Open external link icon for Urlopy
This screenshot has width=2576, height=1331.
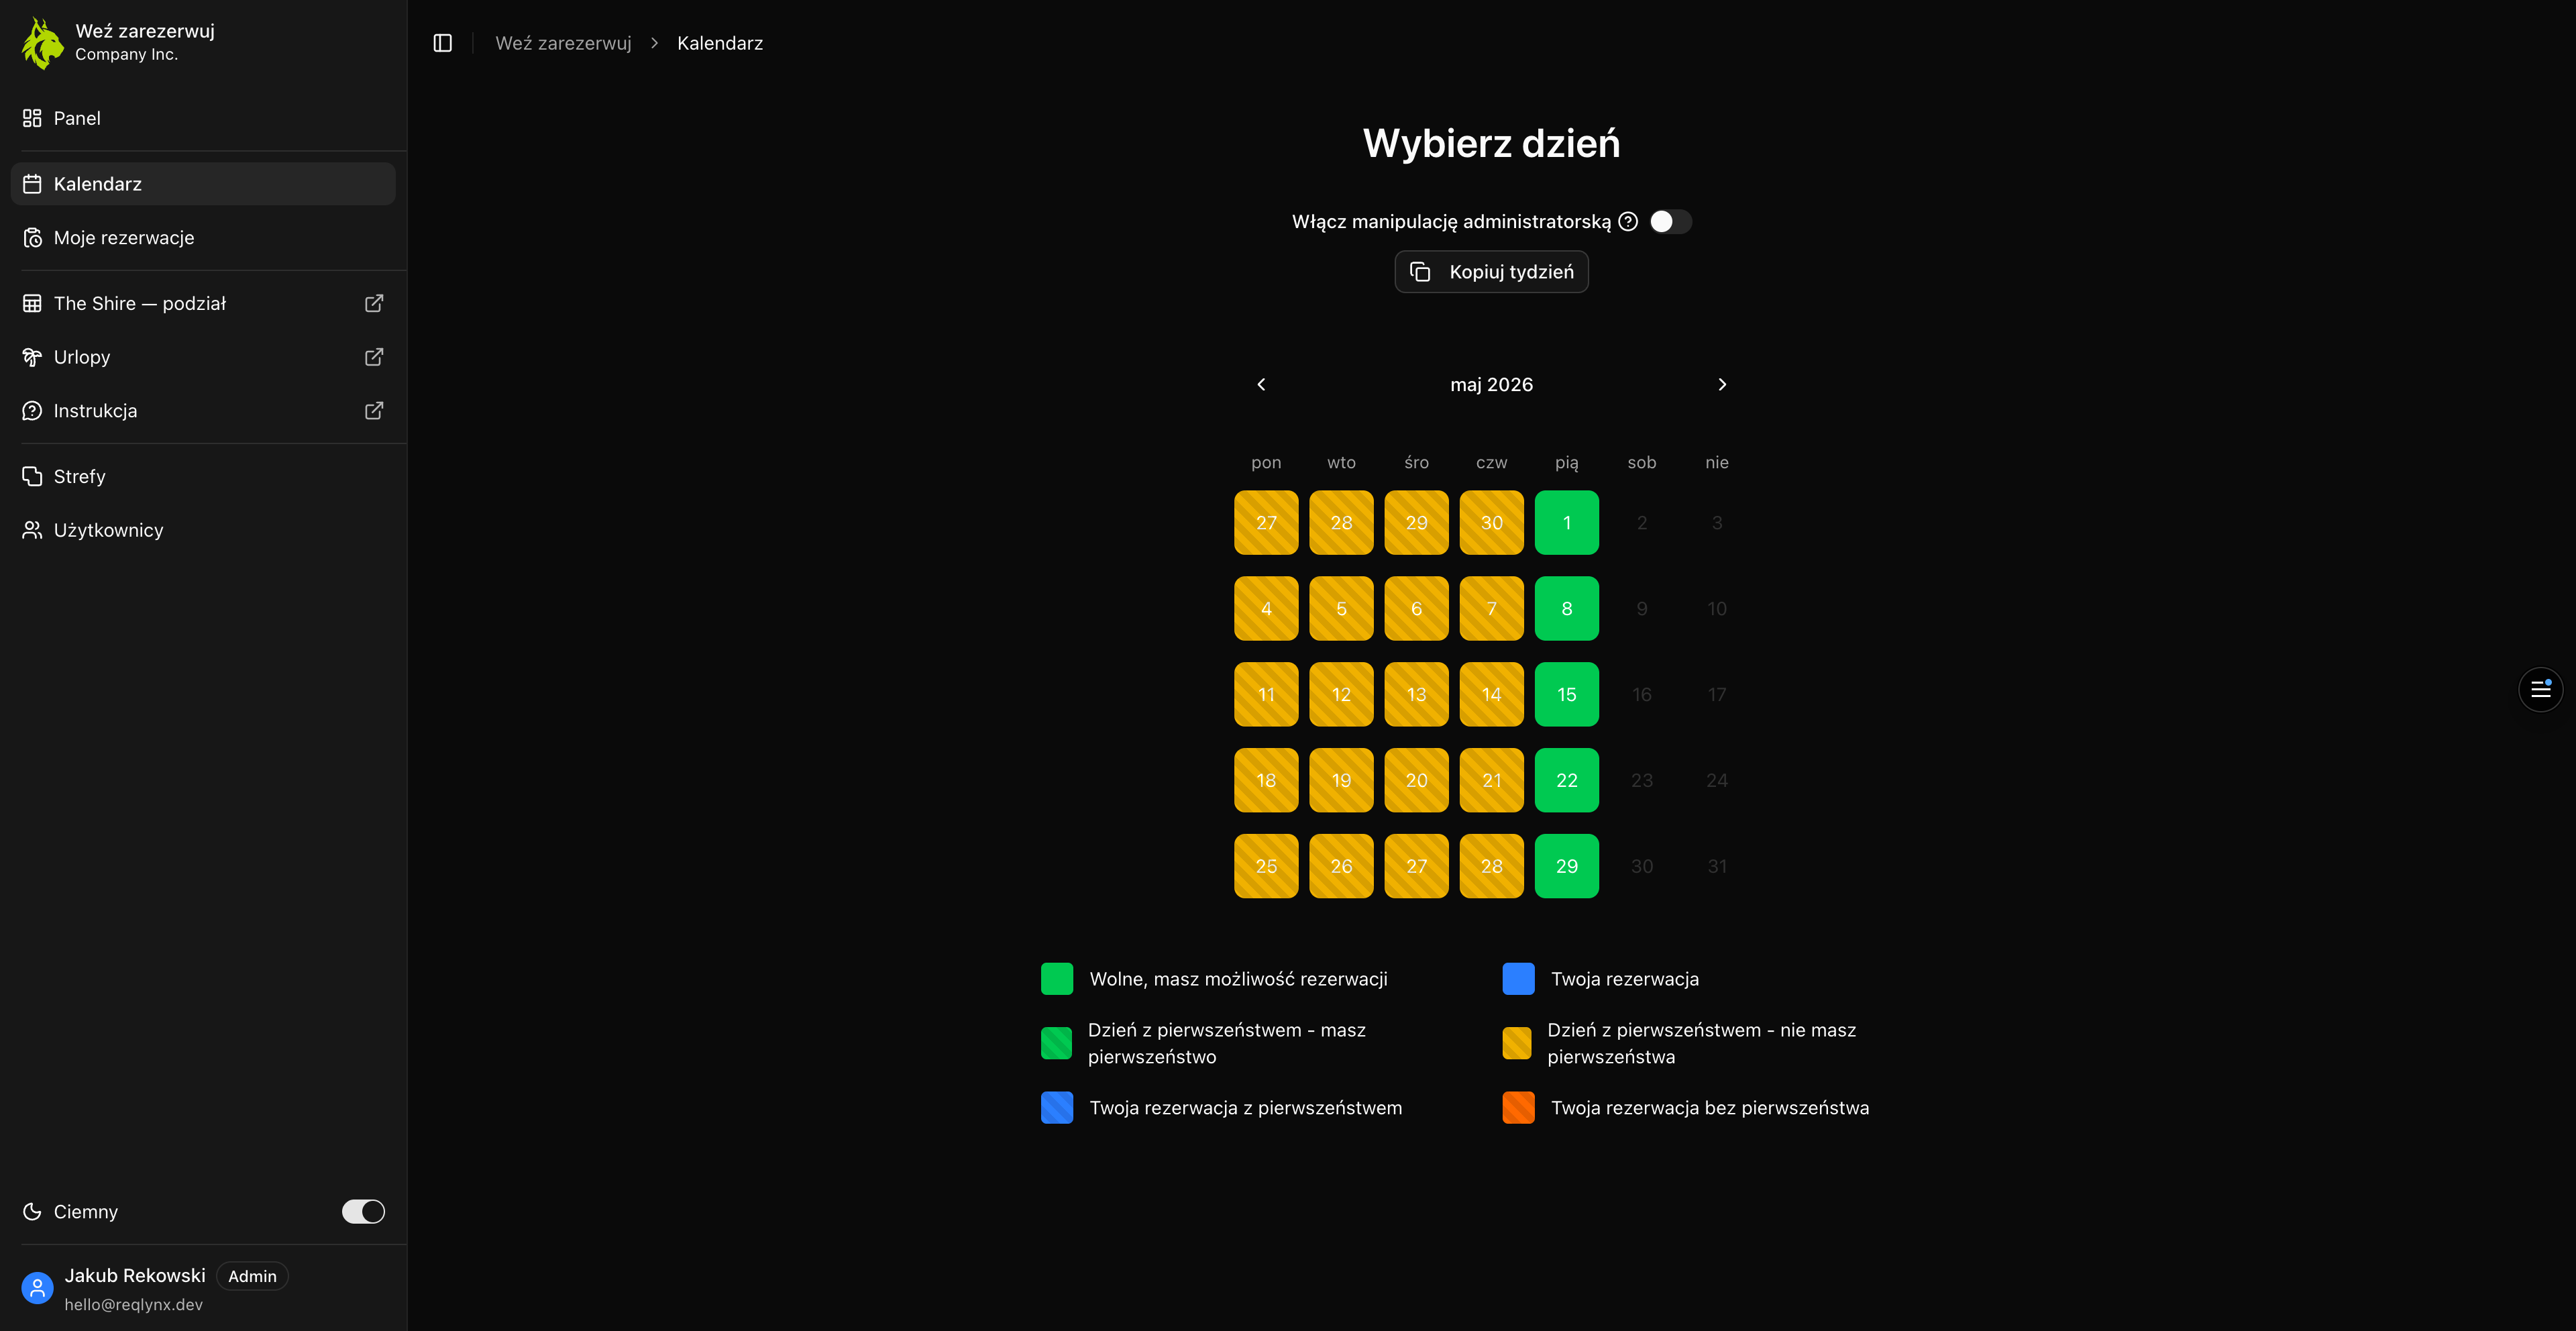click(374, 357)
